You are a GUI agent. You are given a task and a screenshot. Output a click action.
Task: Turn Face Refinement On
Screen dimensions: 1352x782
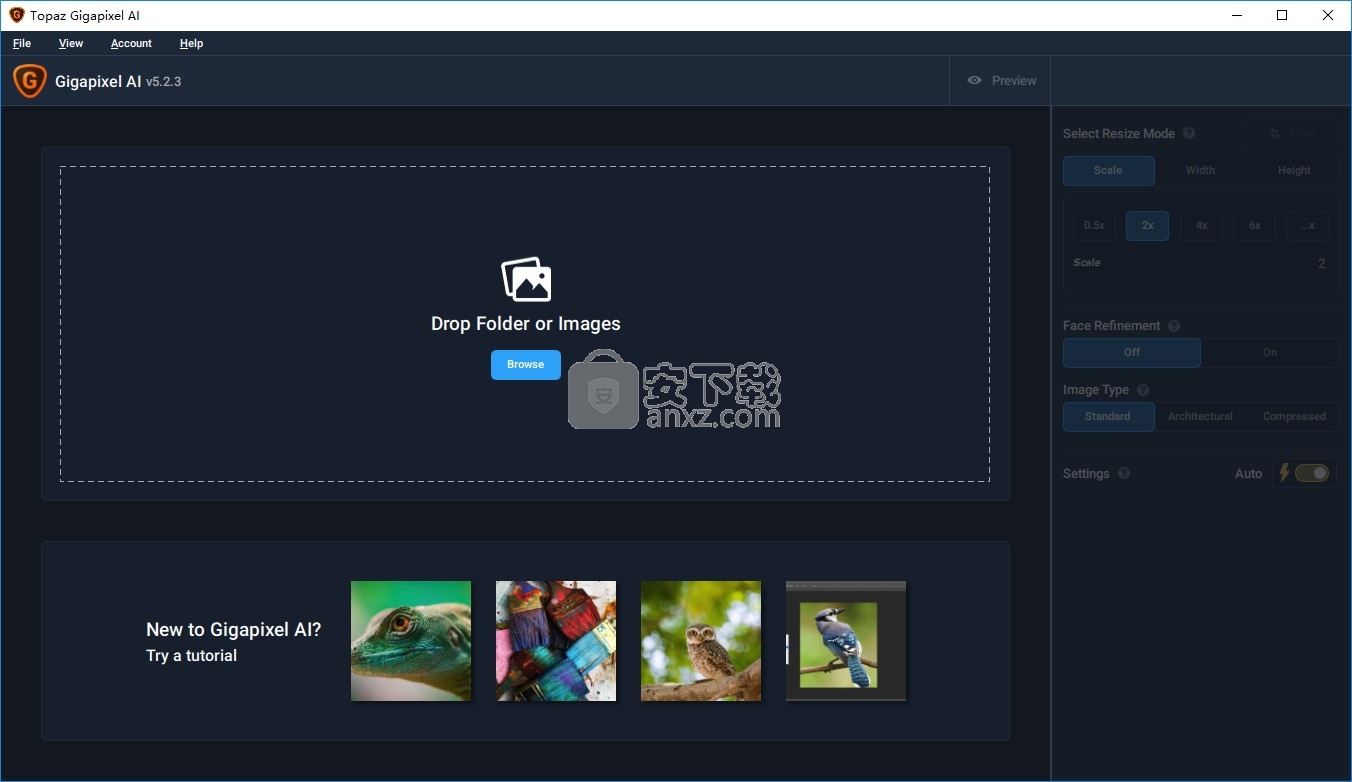(x=1269, y=352)
